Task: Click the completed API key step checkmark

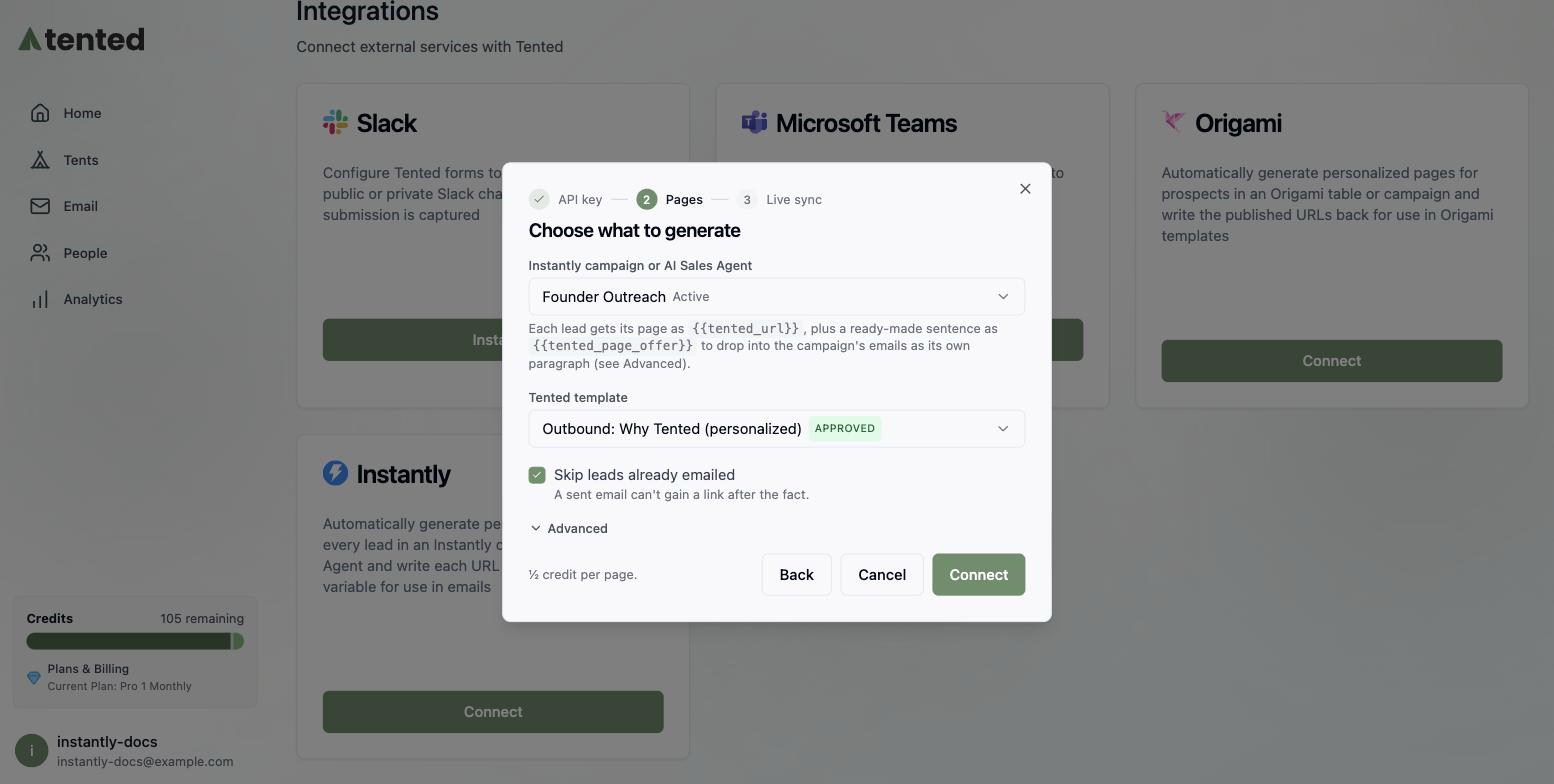Action: 539,199
